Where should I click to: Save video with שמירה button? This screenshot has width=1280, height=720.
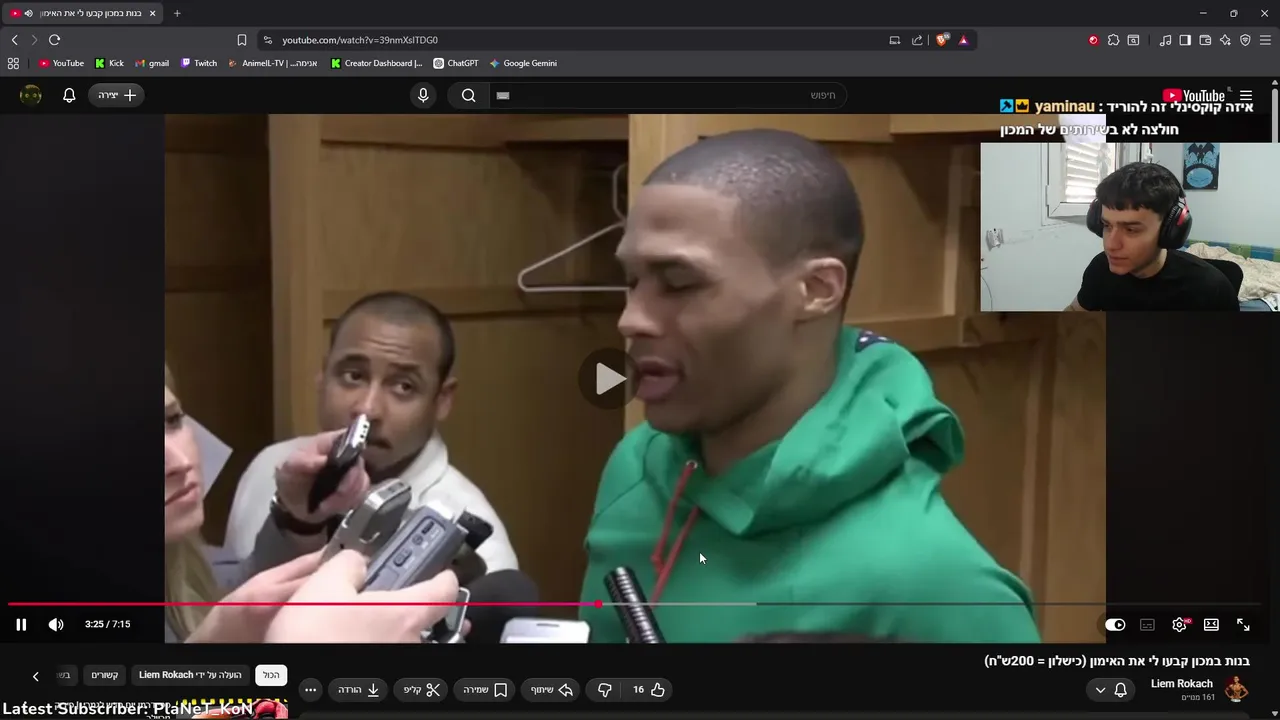pyautogui.click(x=486, y=689)
